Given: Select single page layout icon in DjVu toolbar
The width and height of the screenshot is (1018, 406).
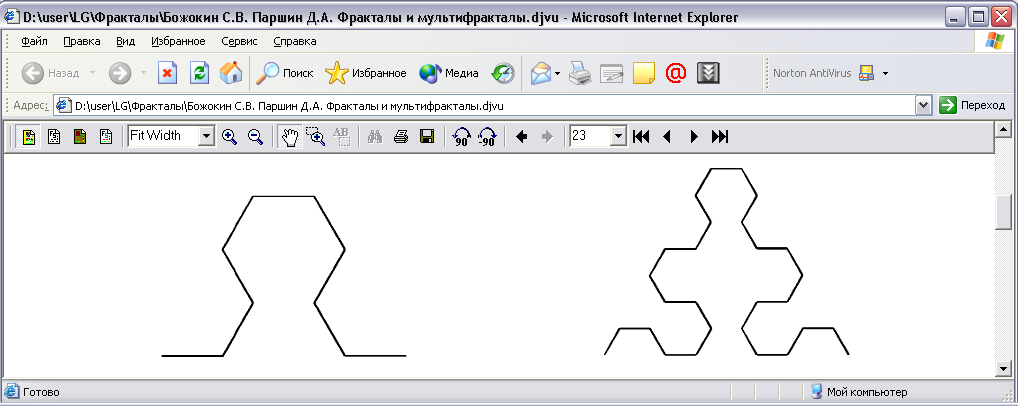Looking at the screenshot, I should [x=28, y=136].
